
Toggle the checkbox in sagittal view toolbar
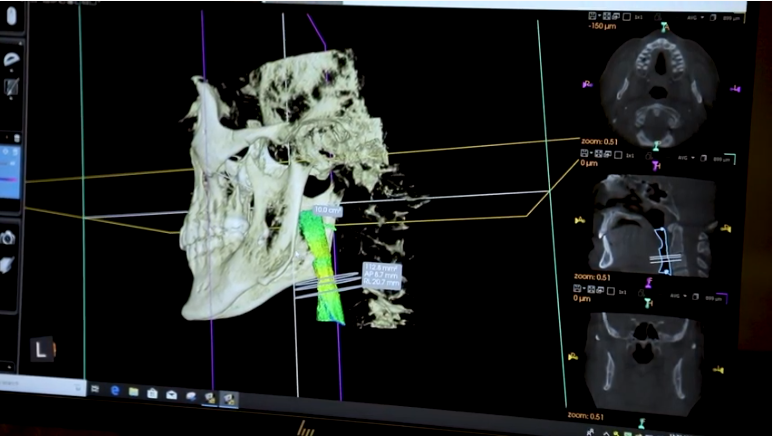619,155
